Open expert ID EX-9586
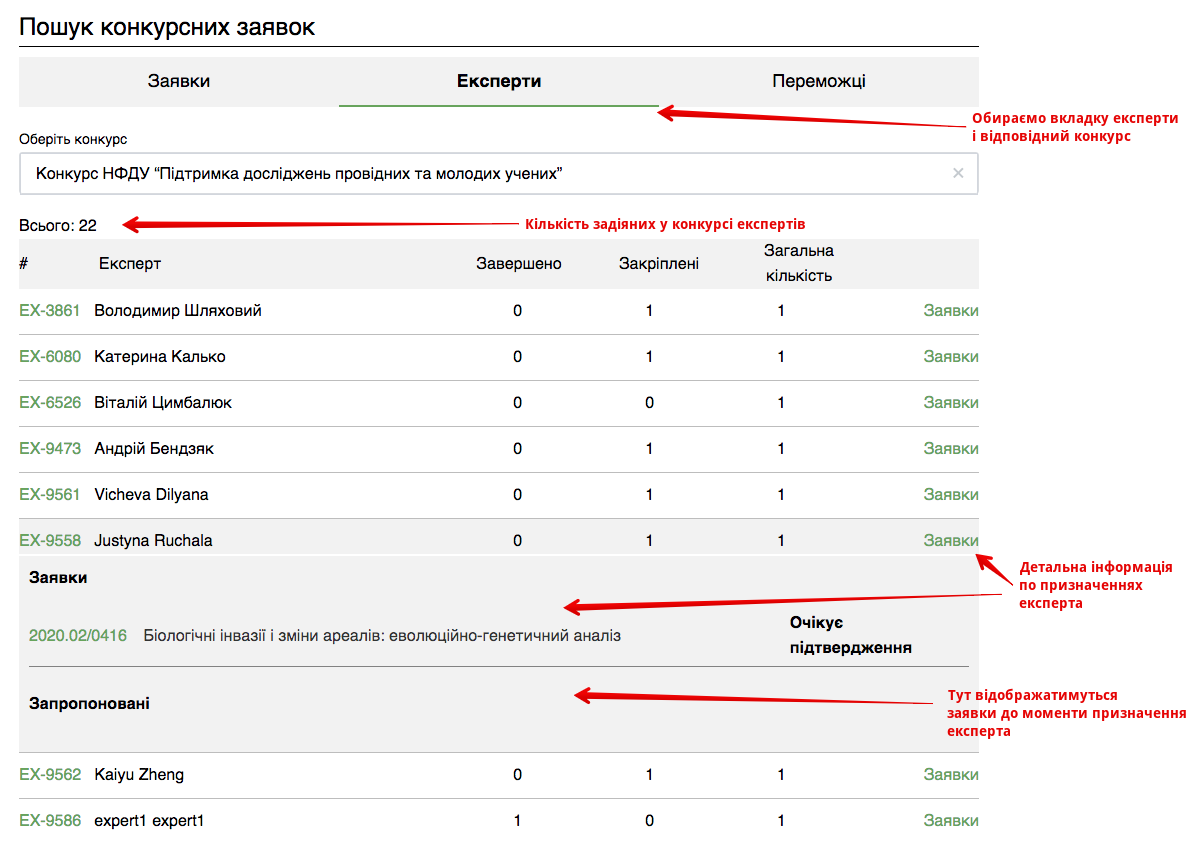 coord(49,821)
